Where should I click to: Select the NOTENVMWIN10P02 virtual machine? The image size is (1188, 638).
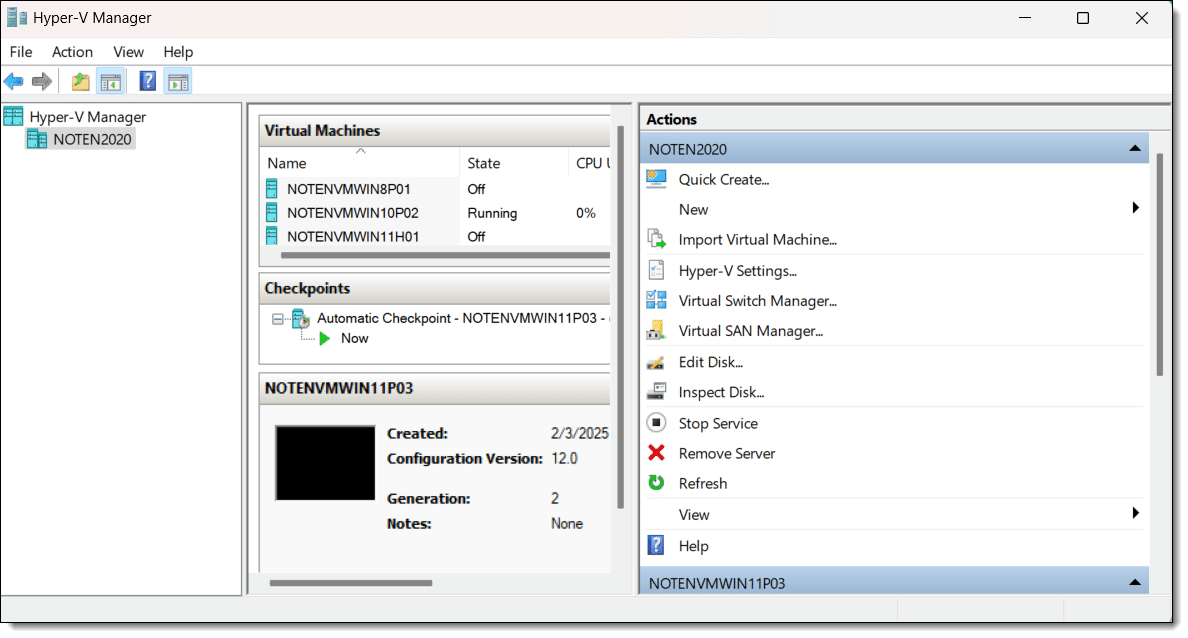pyautogui.click(x=352, y=213)
